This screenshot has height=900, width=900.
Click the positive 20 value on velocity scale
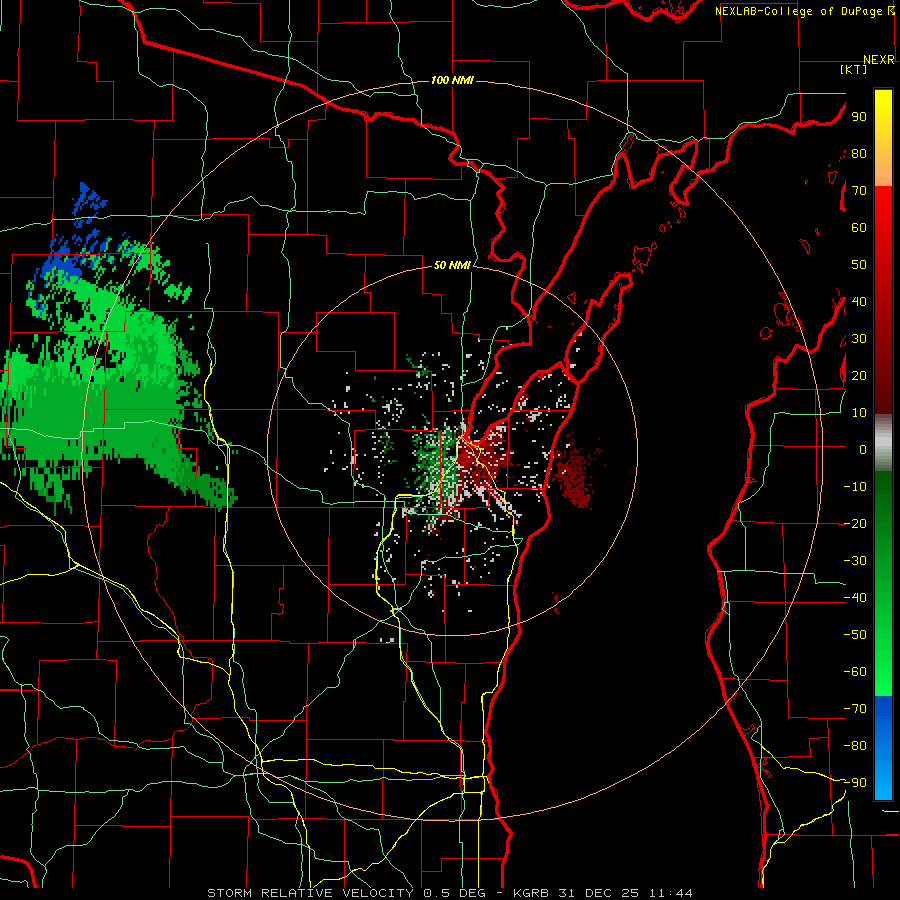coord(859,375)
